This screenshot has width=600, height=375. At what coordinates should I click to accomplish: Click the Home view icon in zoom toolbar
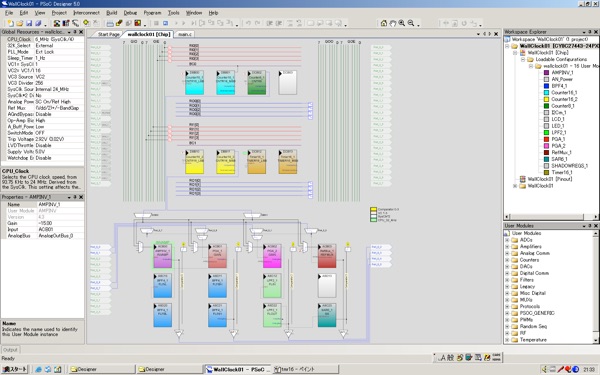[384, 23]
